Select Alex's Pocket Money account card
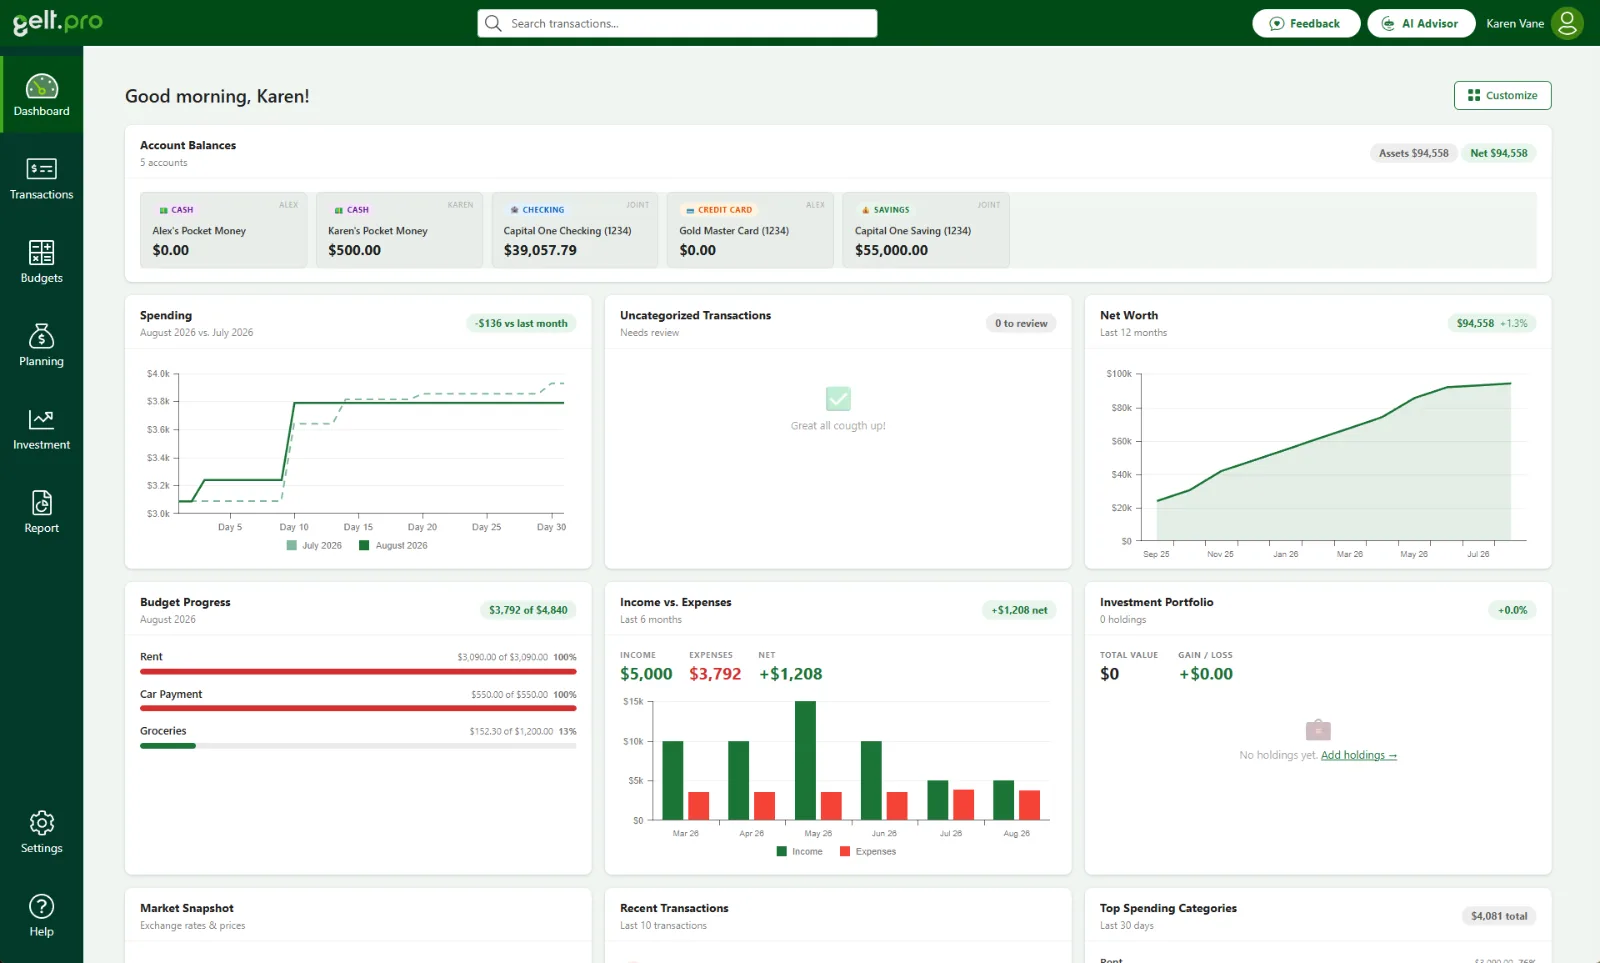The height and width of the screenshot is (963, 1600). [x=223, y=230]
